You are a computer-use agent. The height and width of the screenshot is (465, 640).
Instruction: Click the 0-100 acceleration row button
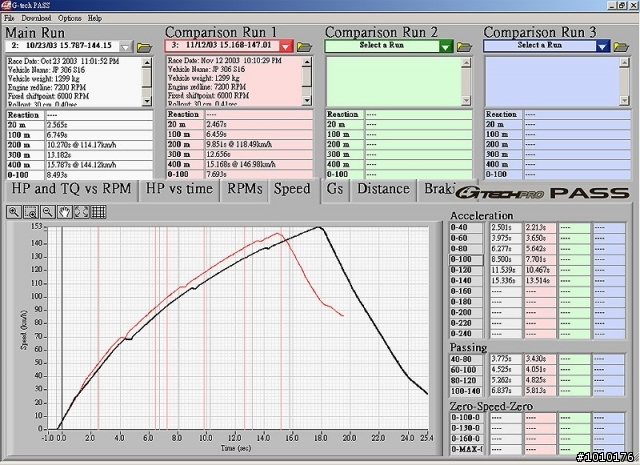tap(466, 260)
